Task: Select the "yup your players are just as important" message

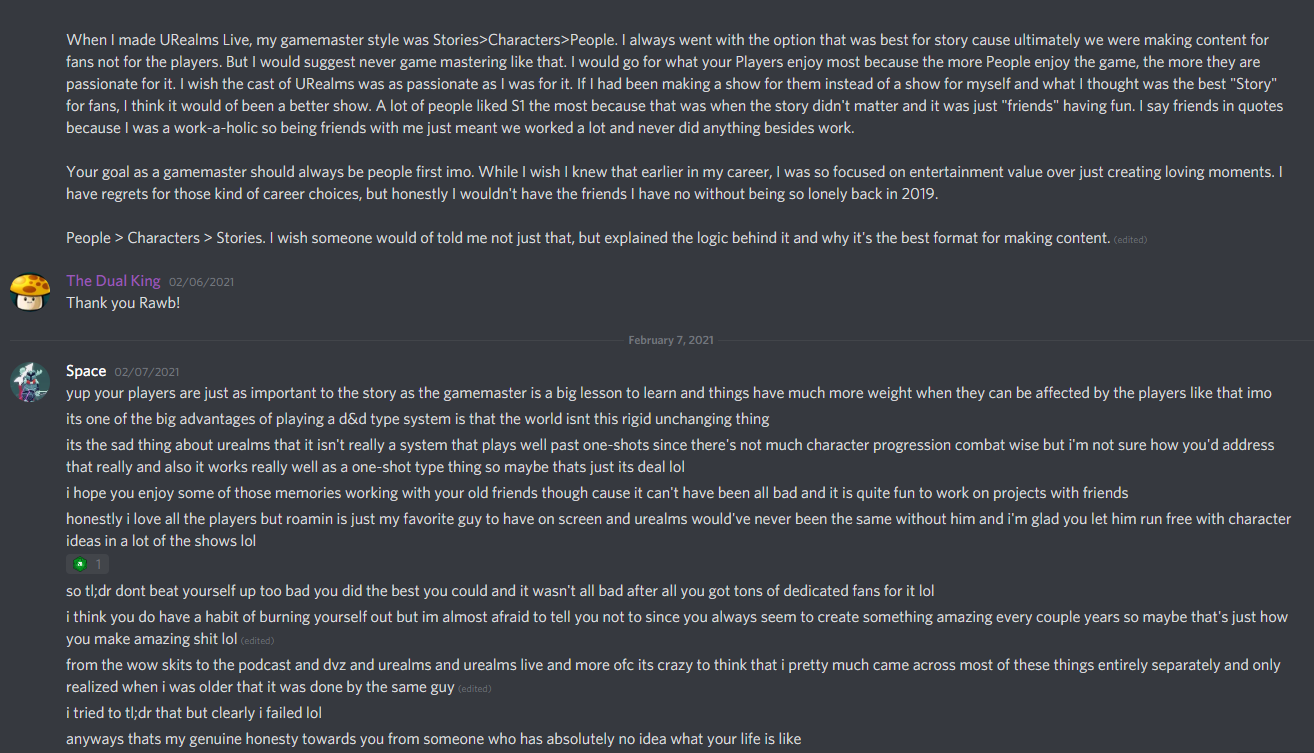Action: coord(669,394)
